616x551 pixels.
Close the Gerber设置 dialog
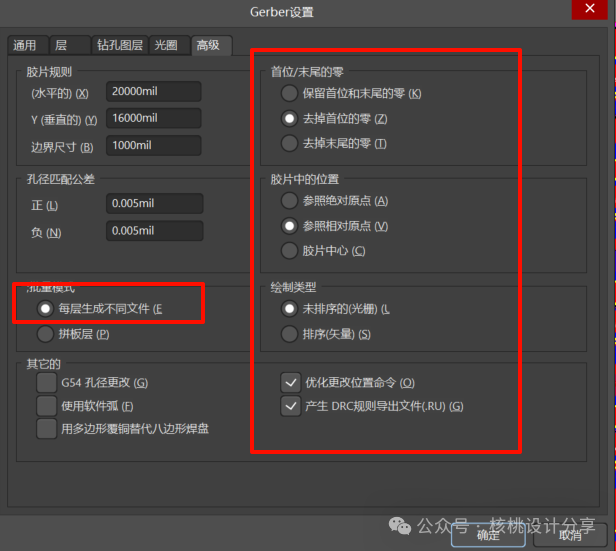coord(585,9)
